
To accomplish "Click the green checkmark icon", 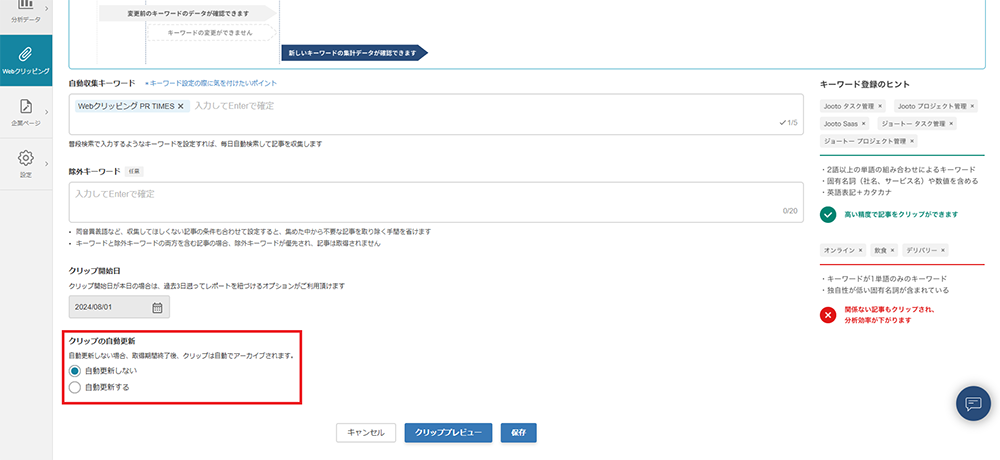I will [828, 214].
